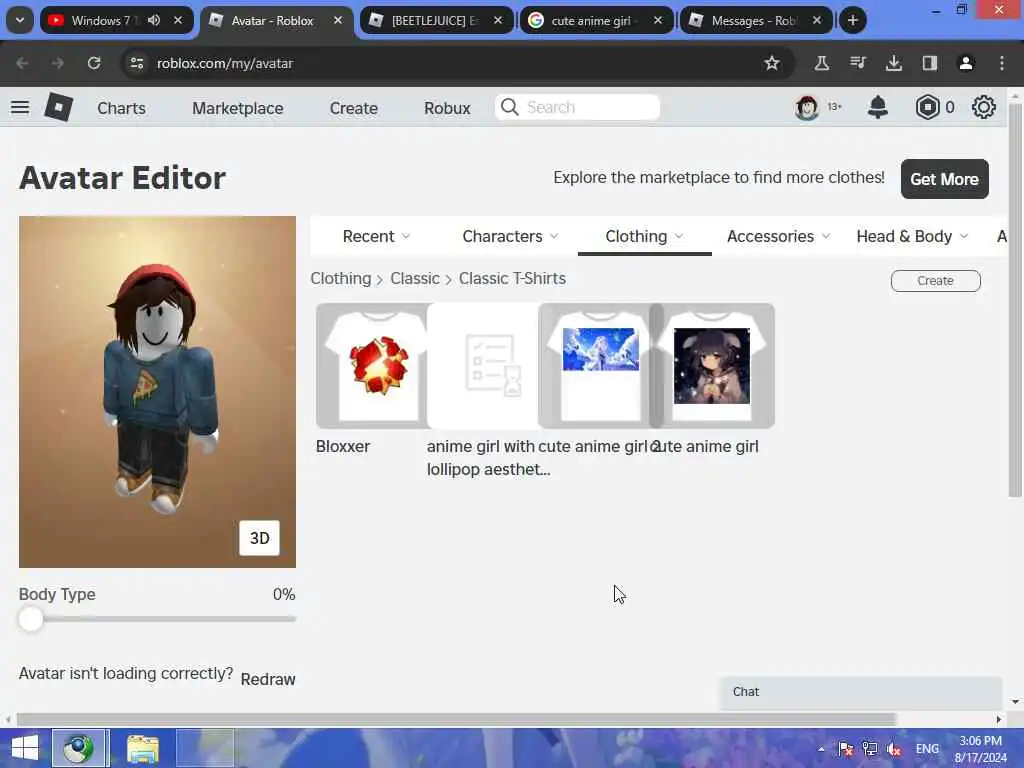Click the Classic T-Shirts breadcrumb

click(512, 278)
